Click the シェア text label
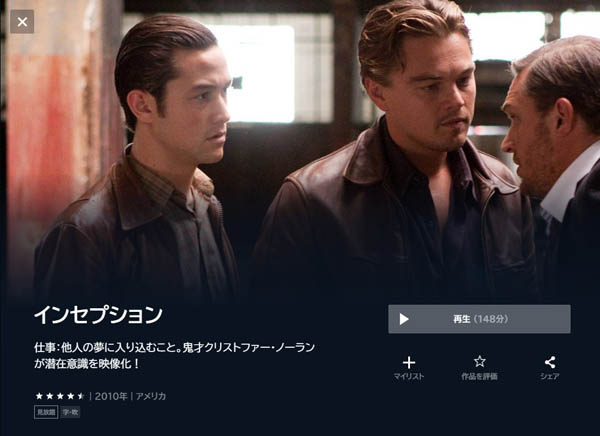 (x=550, y=376)
